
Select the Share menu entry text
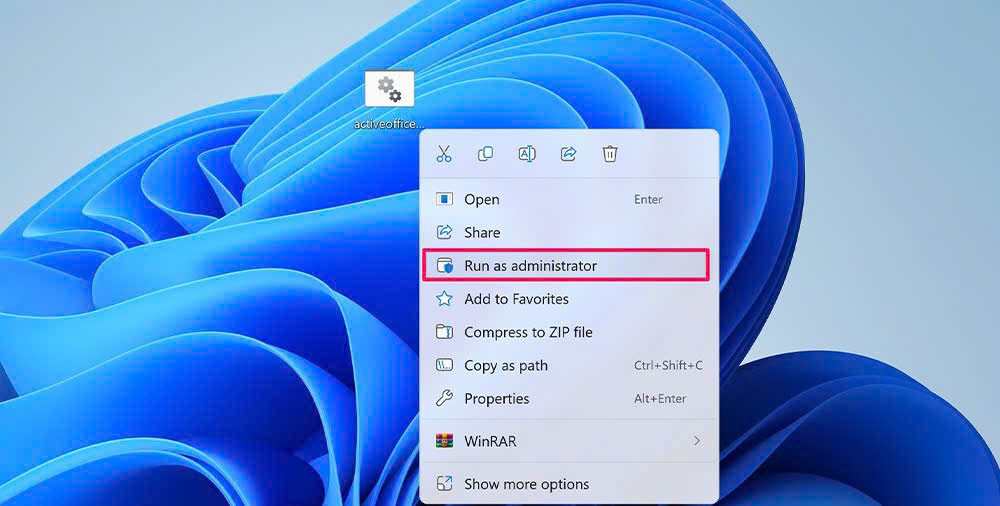(482, 232)
